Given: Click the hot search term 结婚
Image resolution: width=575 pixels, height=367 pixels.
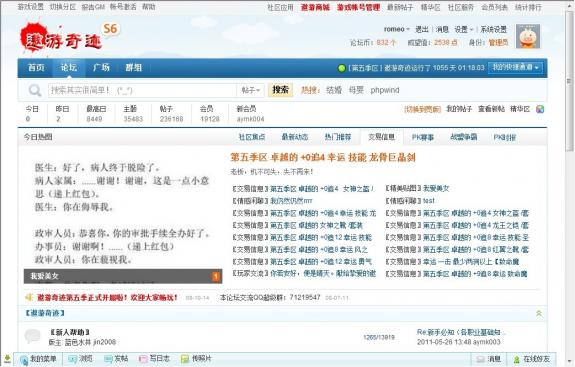Looking at the screenshot, I should (334, 90).
